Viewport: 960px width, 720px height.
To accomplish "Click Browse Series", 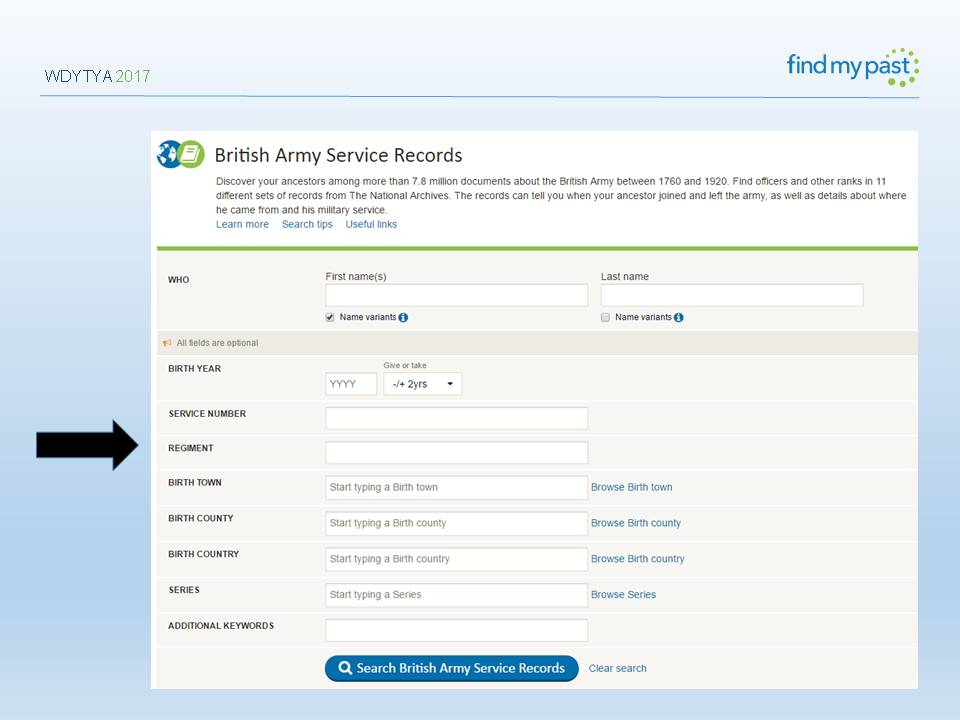I will (623, 595).
